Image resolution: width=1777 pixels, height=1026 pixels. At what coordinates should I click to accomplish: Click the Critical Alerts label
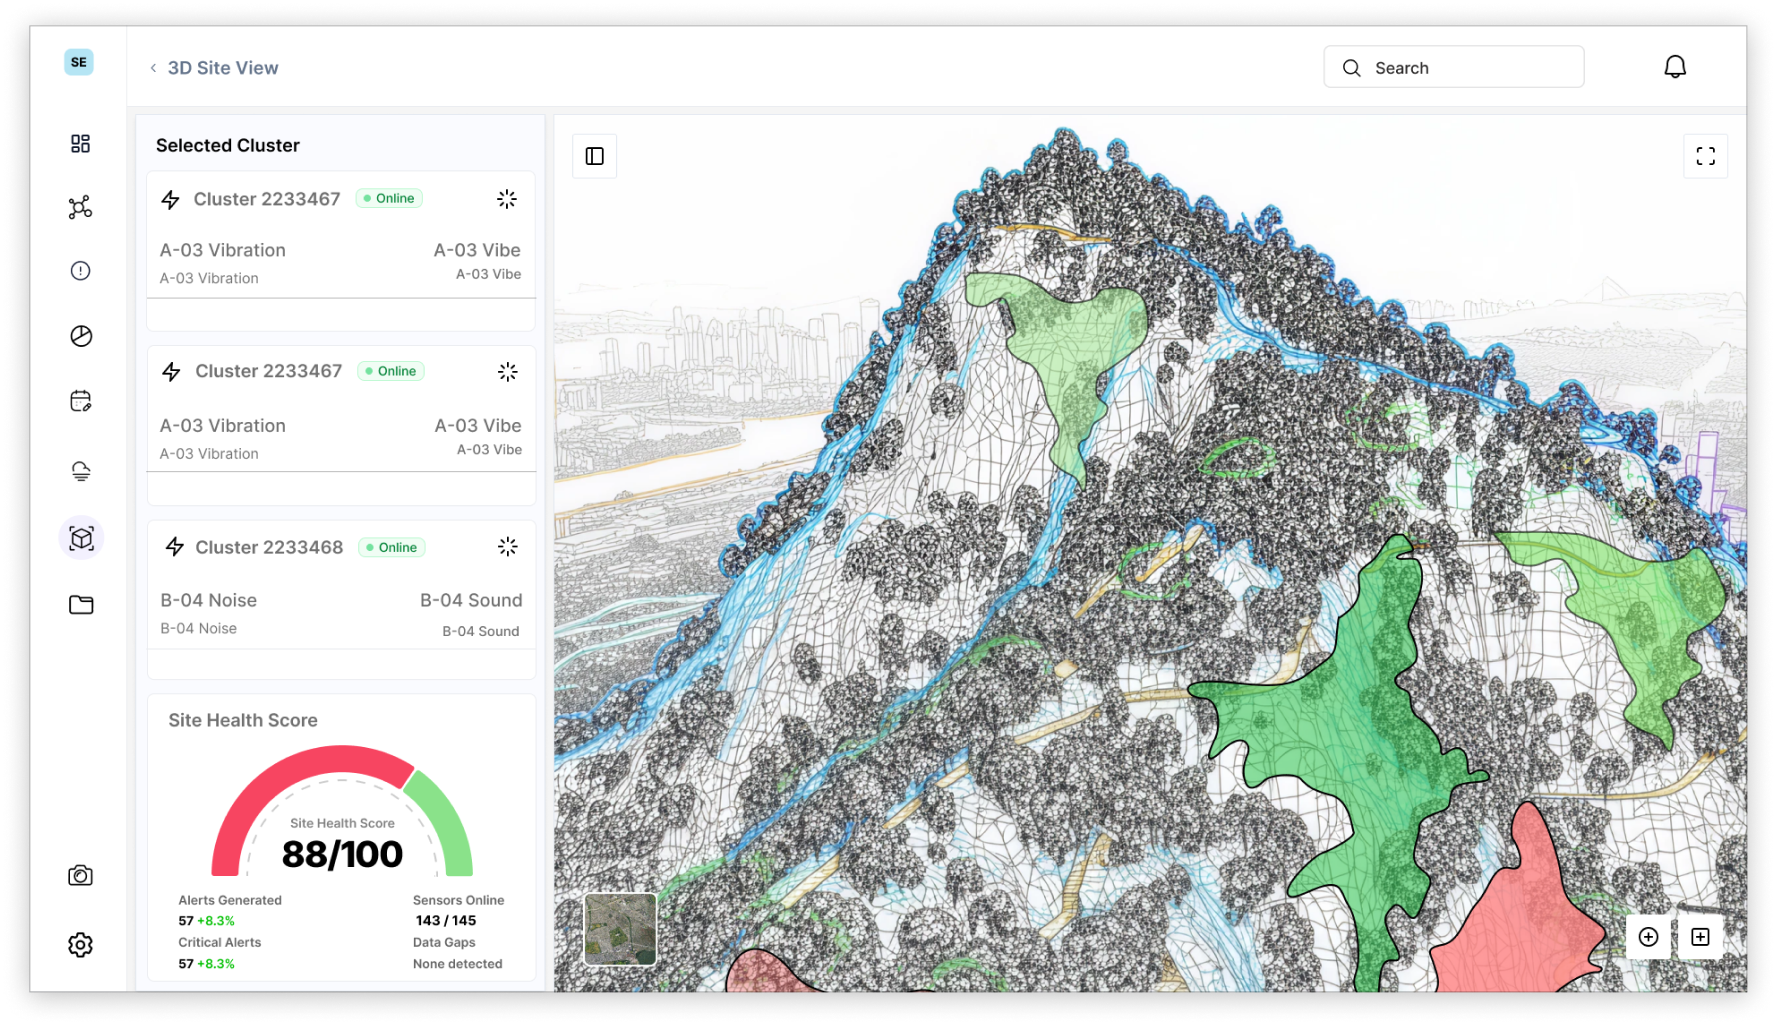click(x=220, y=942)
